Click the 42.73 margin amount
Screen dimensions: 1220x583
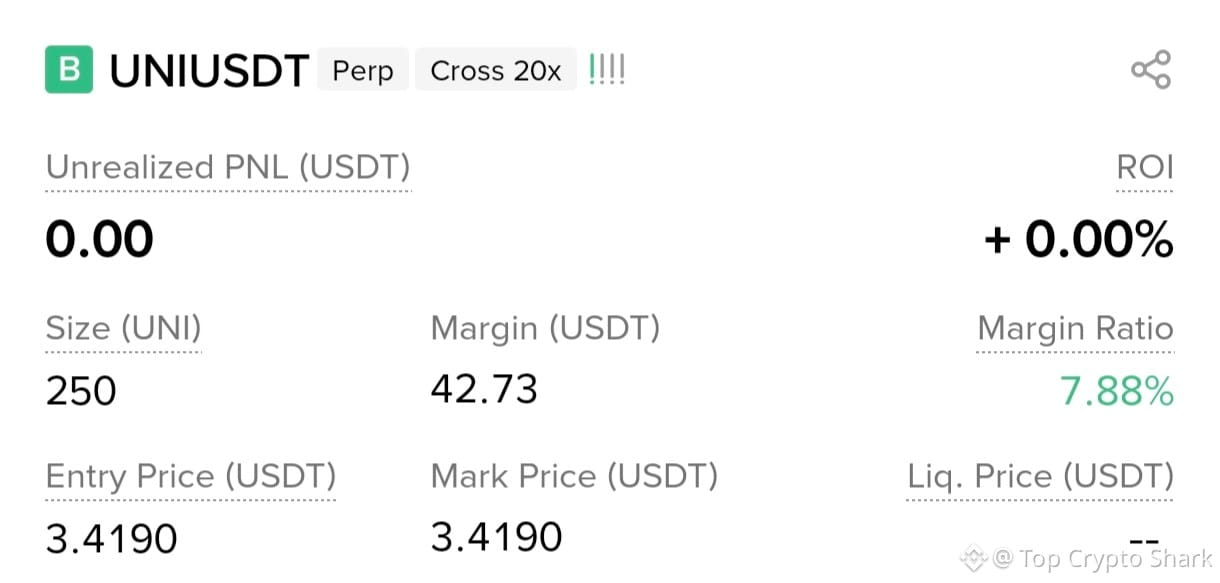[x=484, y=389]
